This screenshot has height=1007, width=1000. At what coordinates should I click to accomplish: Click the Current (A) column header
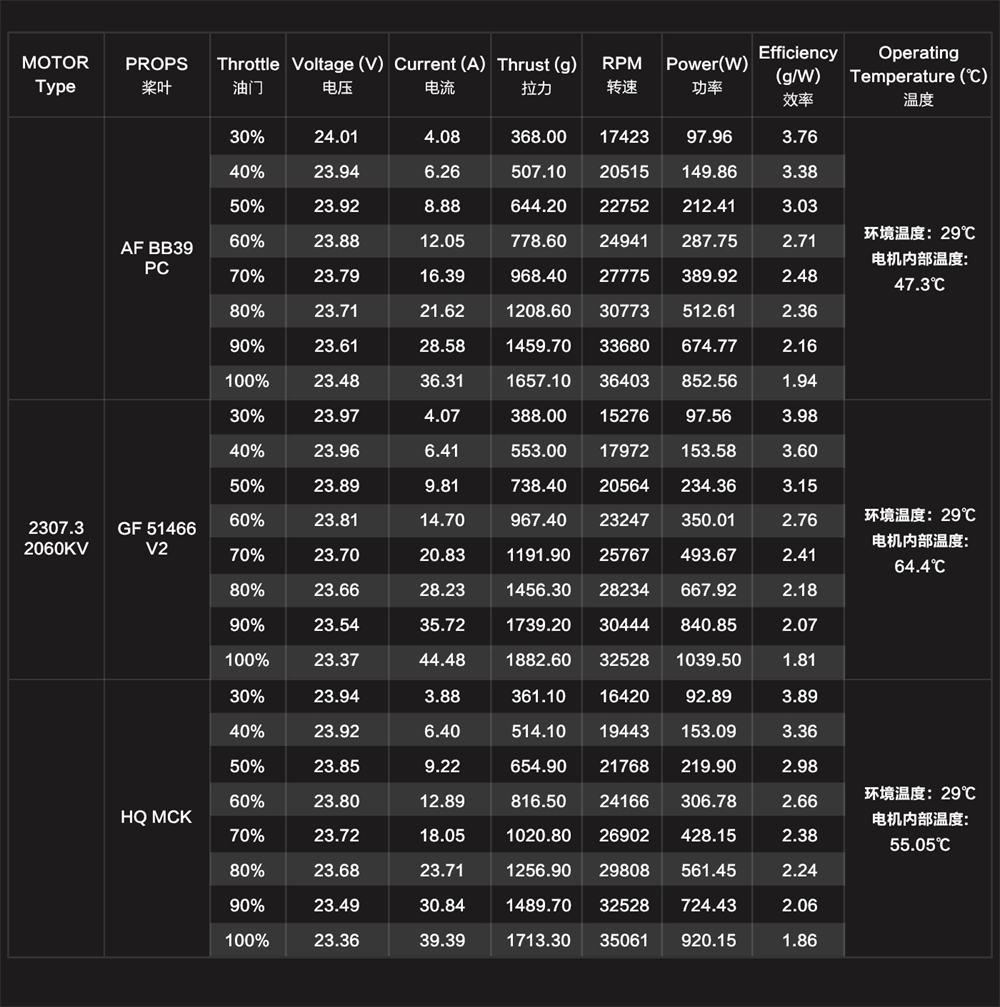pos(439,75)
